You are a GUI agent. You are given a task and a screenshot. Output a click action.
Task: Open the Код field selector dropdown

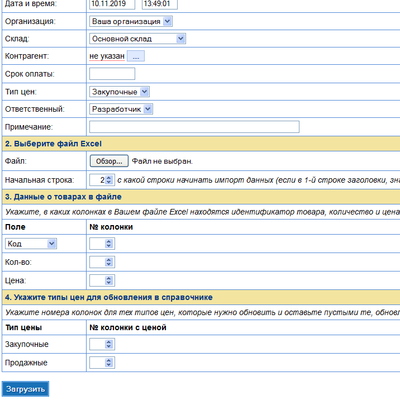(31, 244)
